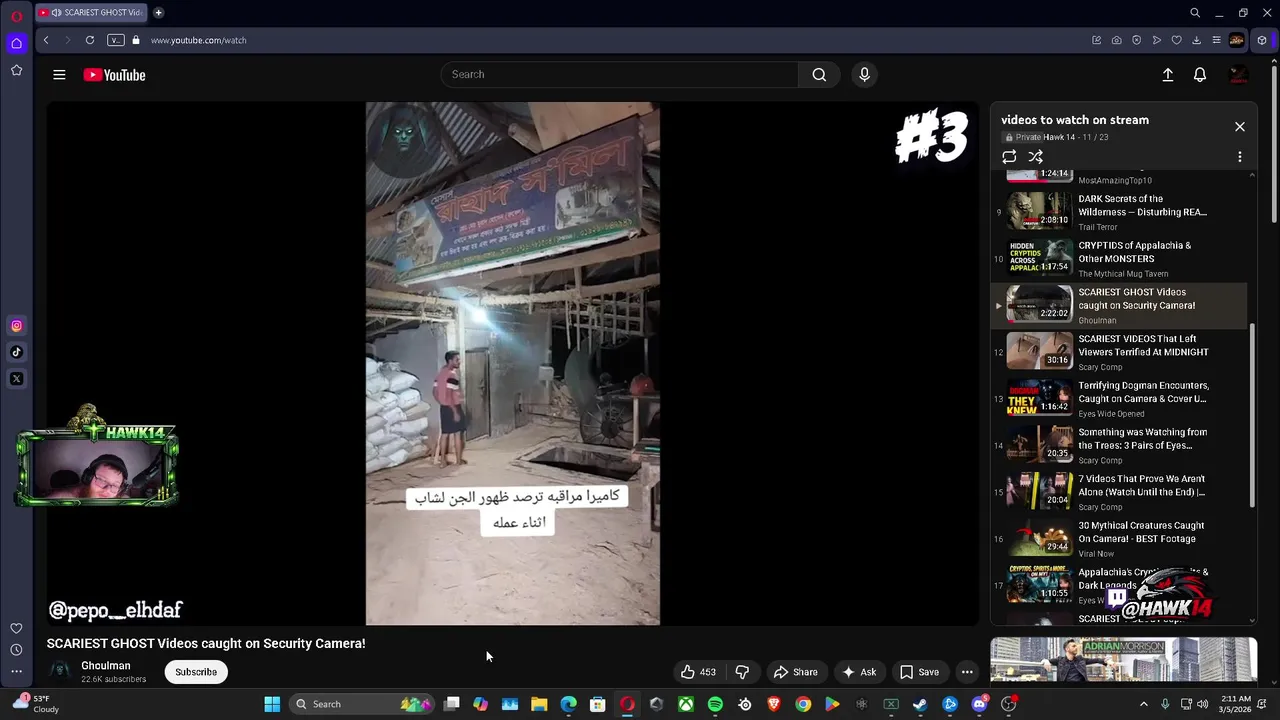
Task: Like the video with 453 likes
Action: (x=698, y=672)
